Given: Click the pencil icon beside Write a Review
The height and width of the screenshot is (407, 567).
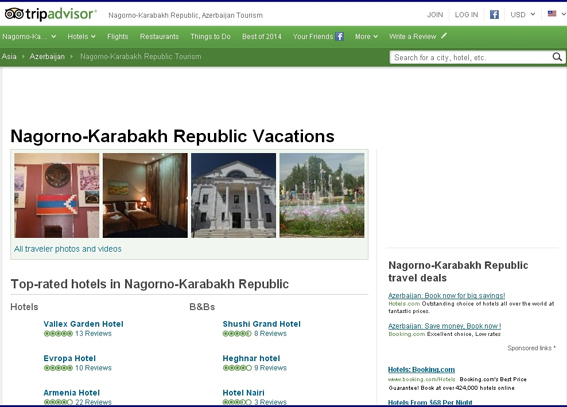Looking at the screenshot, I should click(444, 36).
